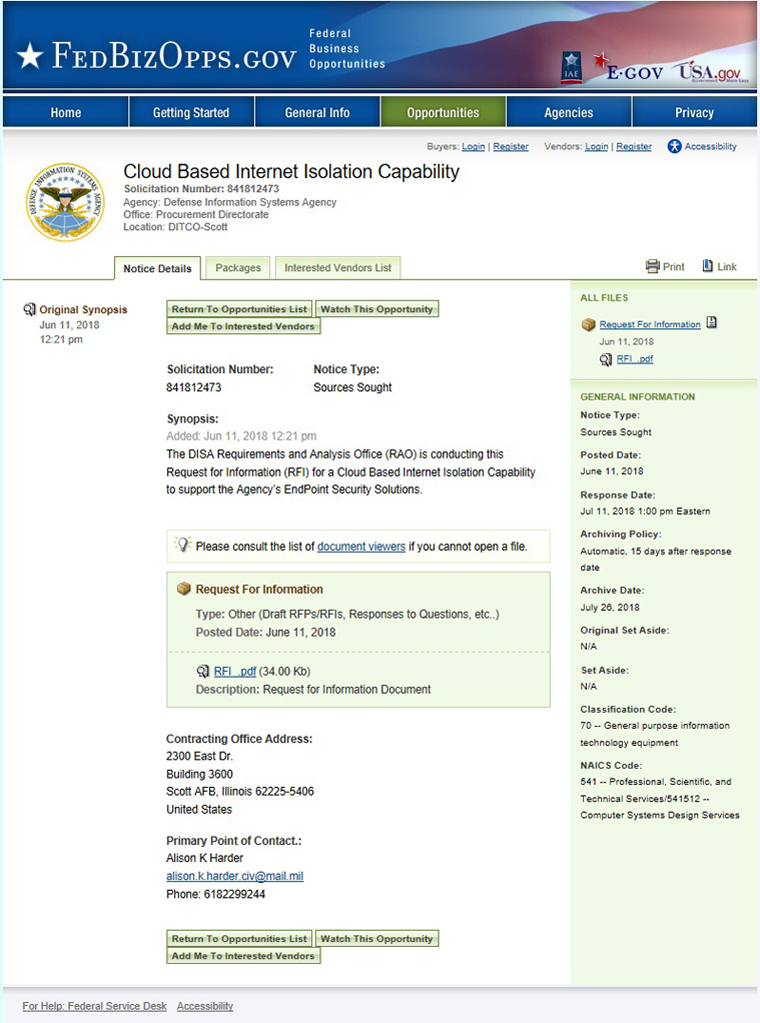The width and height of the screenshot is (760, 1023).
Task: Click the Response Date value Jul 11, 2018
Action: (645, 511)
